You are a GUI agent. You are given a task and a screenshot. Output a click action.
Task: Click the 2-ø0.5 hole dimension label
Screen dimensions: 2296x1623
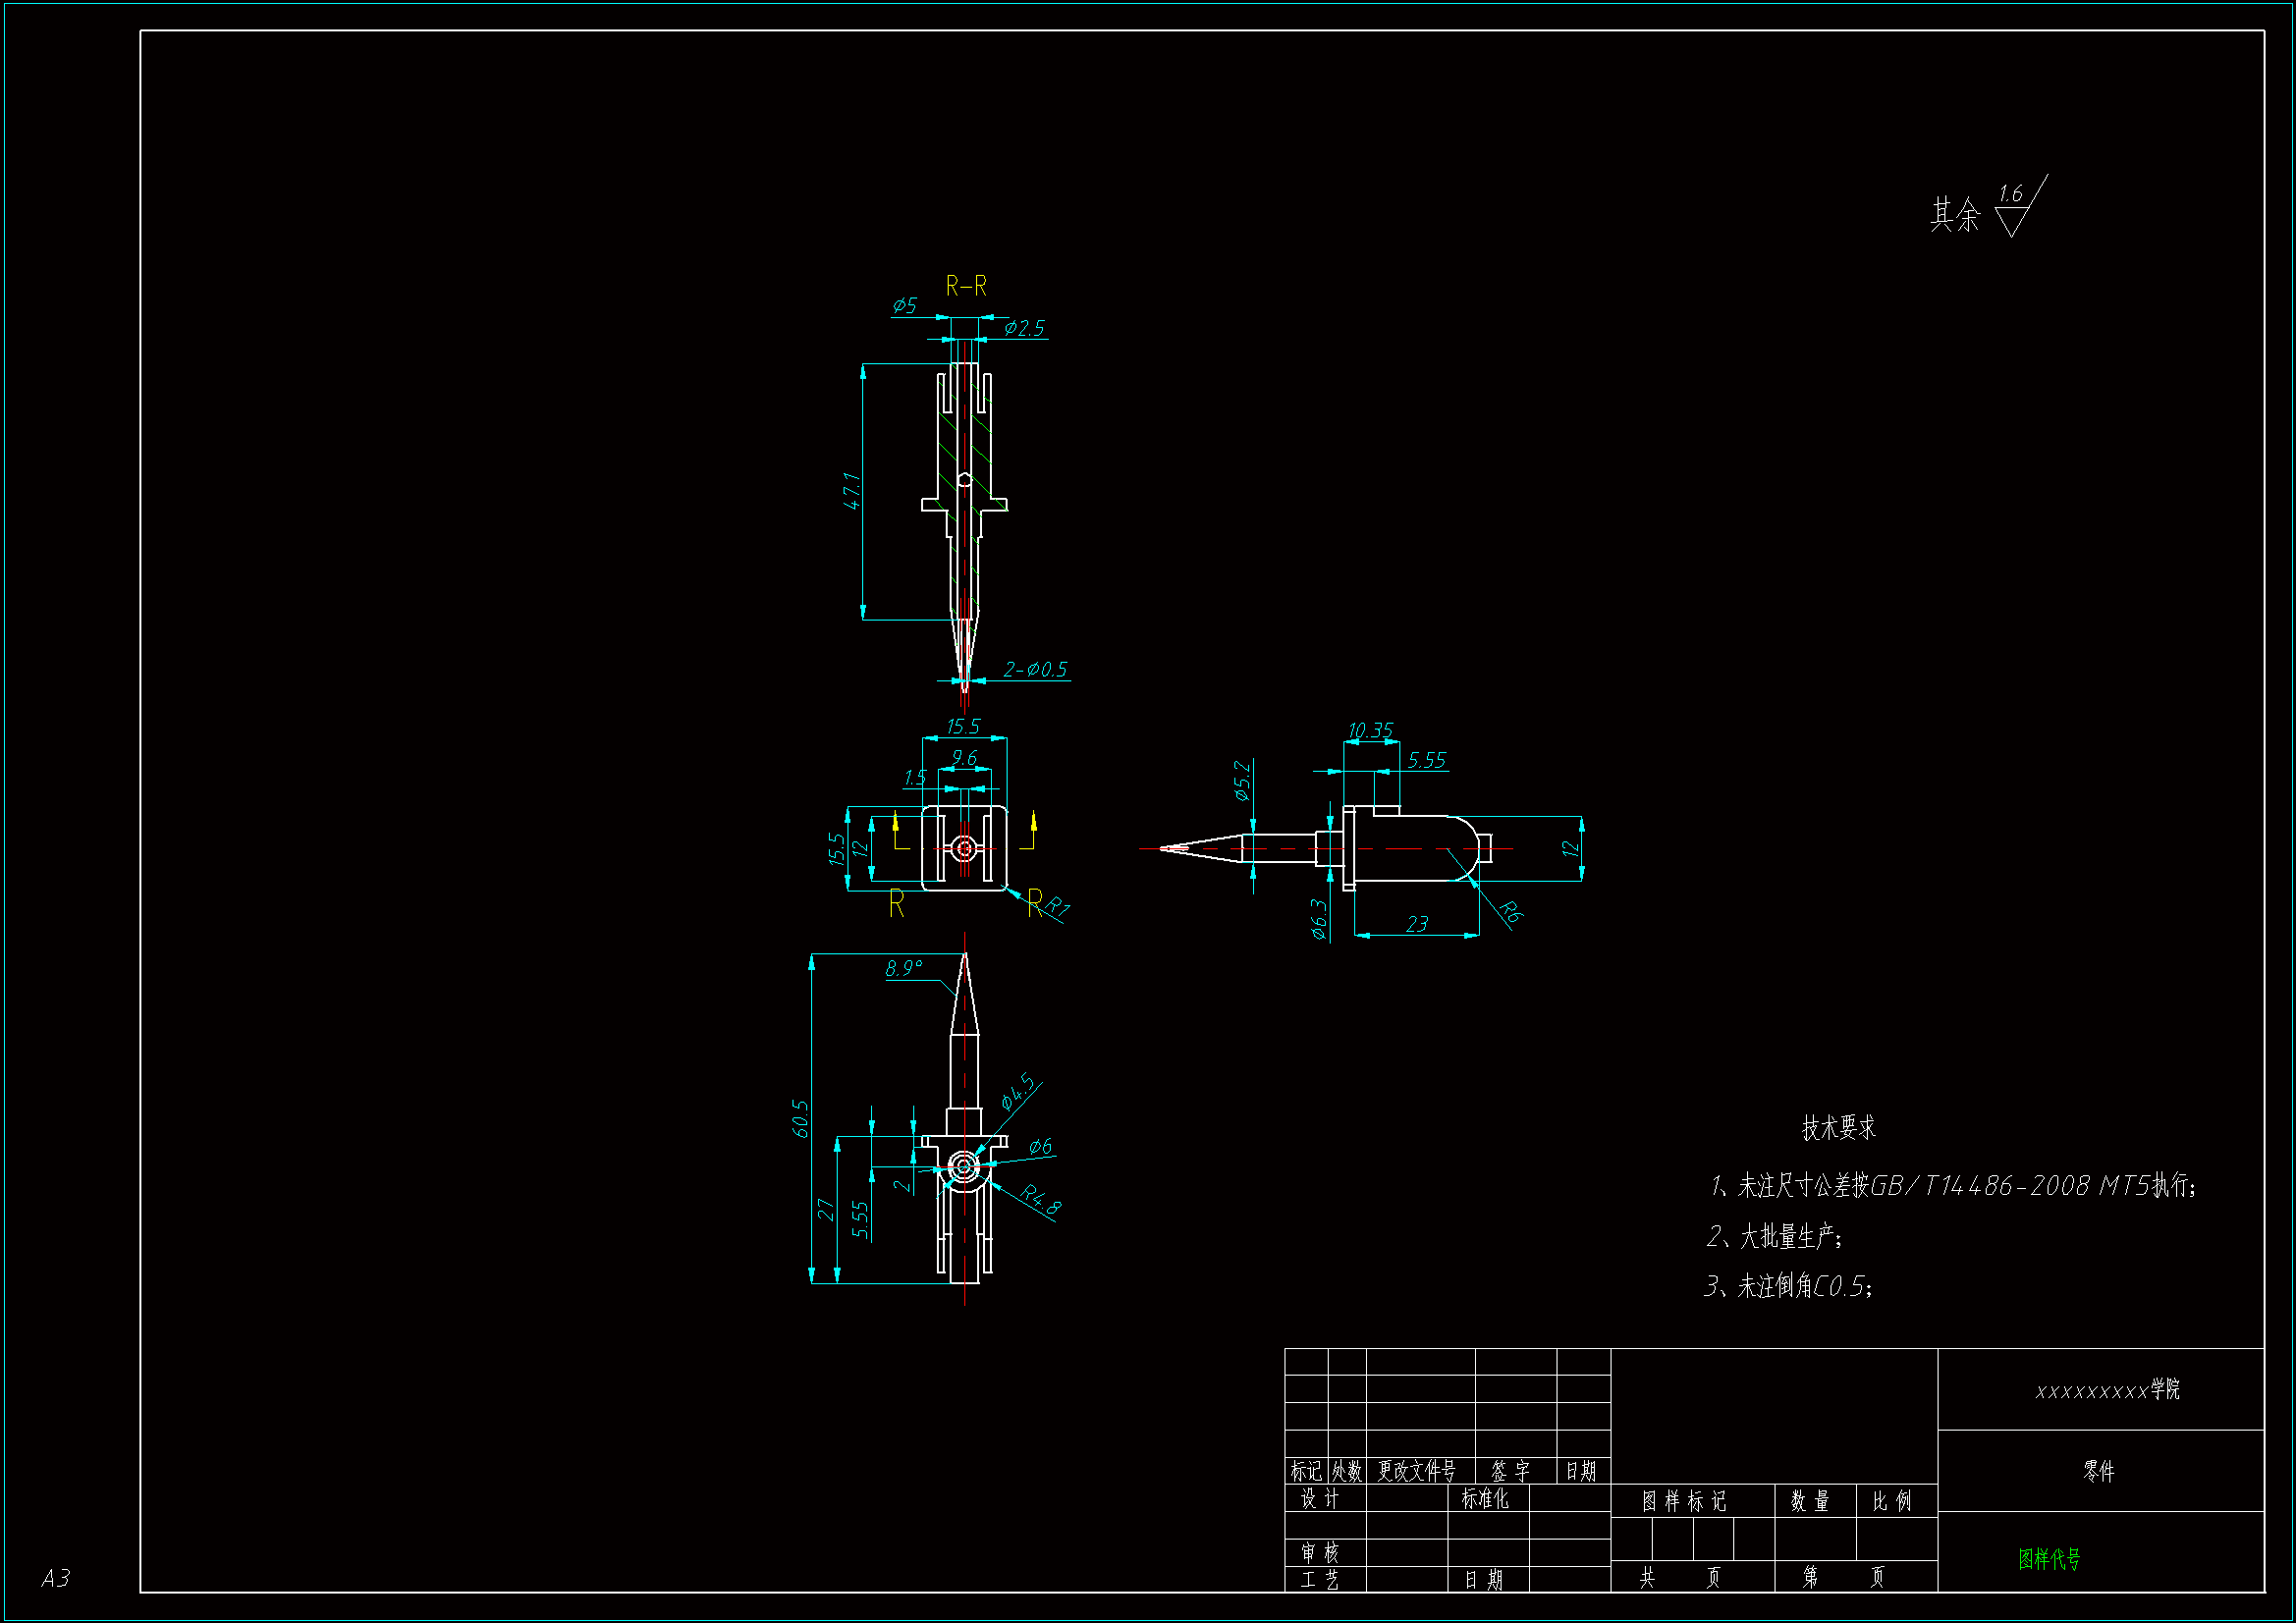tap(1035, 669)
